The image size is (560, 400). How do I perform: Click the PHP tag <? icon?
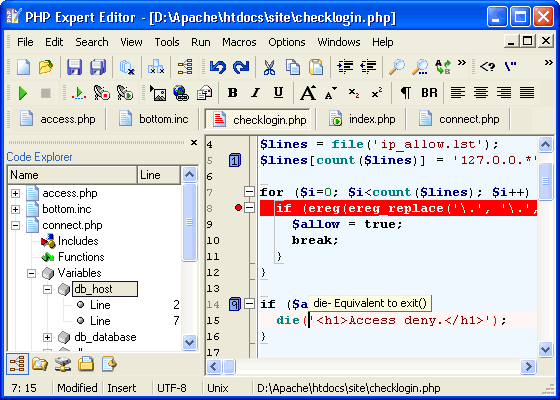coord(487,66)
